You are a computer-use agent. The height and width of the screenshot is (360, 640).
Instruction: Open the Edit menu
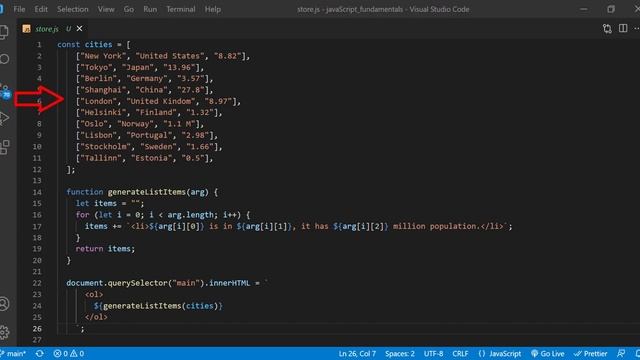41,9
